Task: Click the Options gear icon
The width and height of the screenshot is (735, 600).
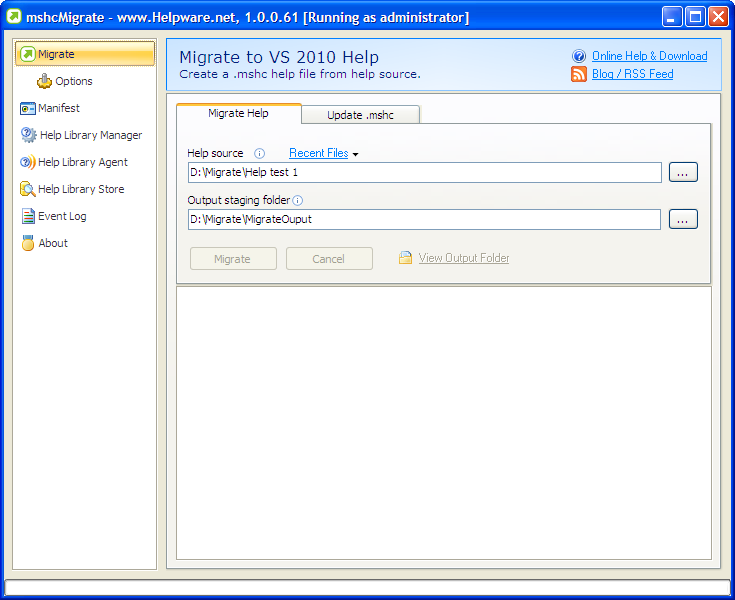Action: pyautogui.click(x=44, y=81)
